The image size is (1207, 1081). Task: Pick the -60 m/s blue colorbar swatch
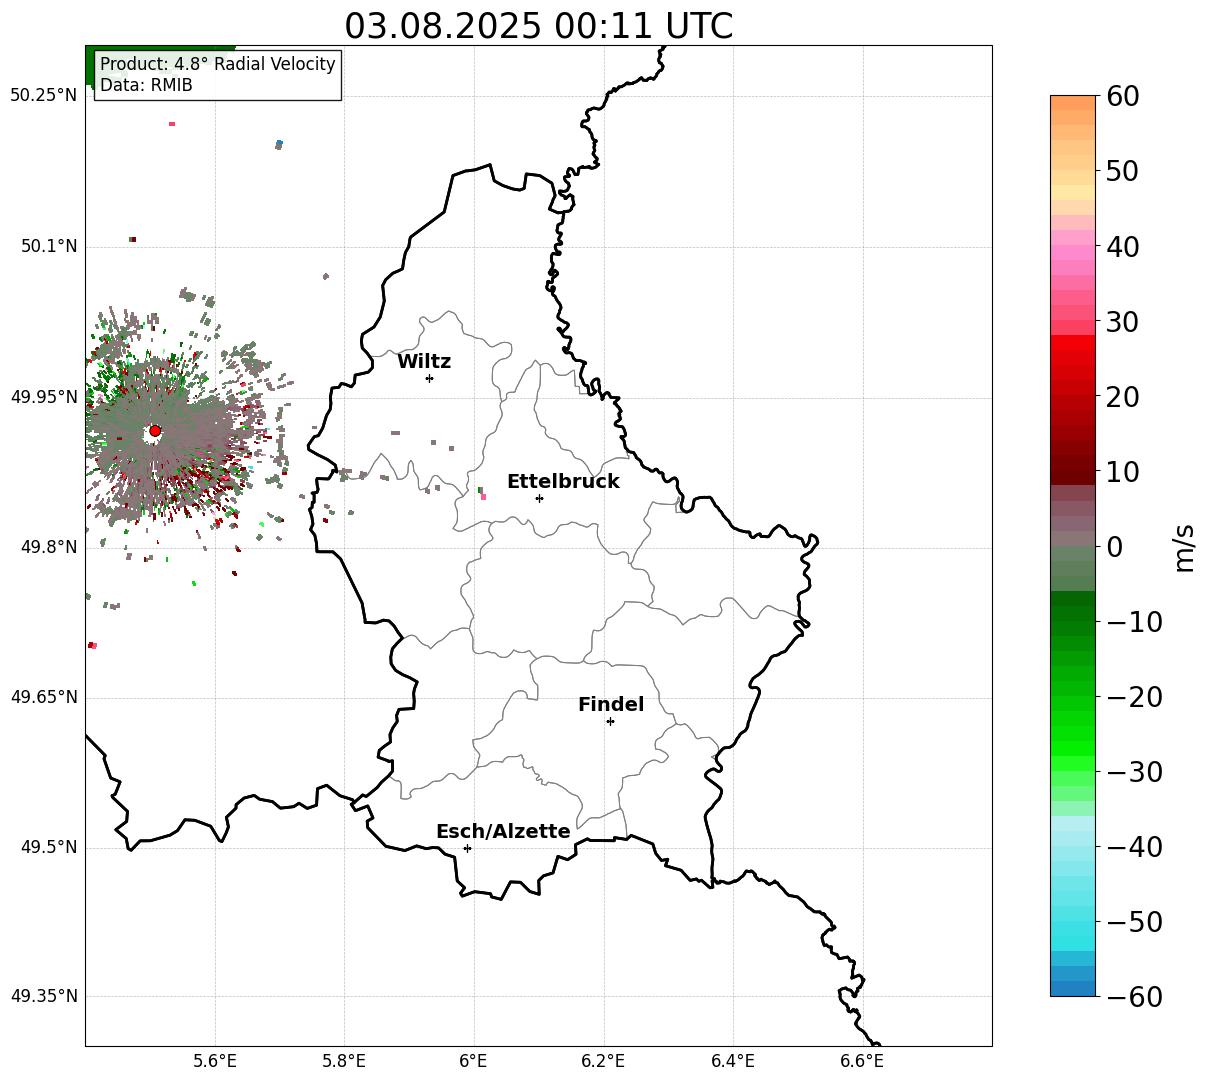pyautogui.click(x=1073, y=988)
